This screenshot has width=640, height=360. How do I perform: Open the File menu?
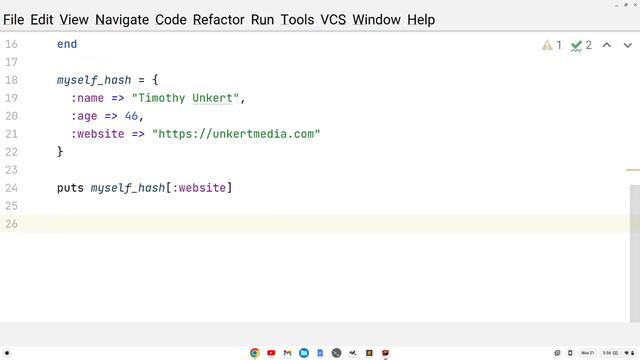(x=13, y=20)
